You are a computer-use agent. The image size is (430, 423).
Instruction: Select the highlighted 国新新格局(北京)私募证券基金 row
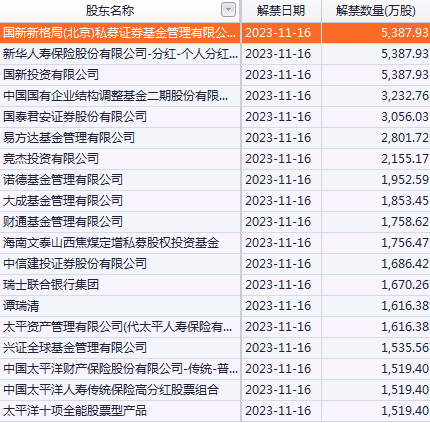(x=215, y=33)
